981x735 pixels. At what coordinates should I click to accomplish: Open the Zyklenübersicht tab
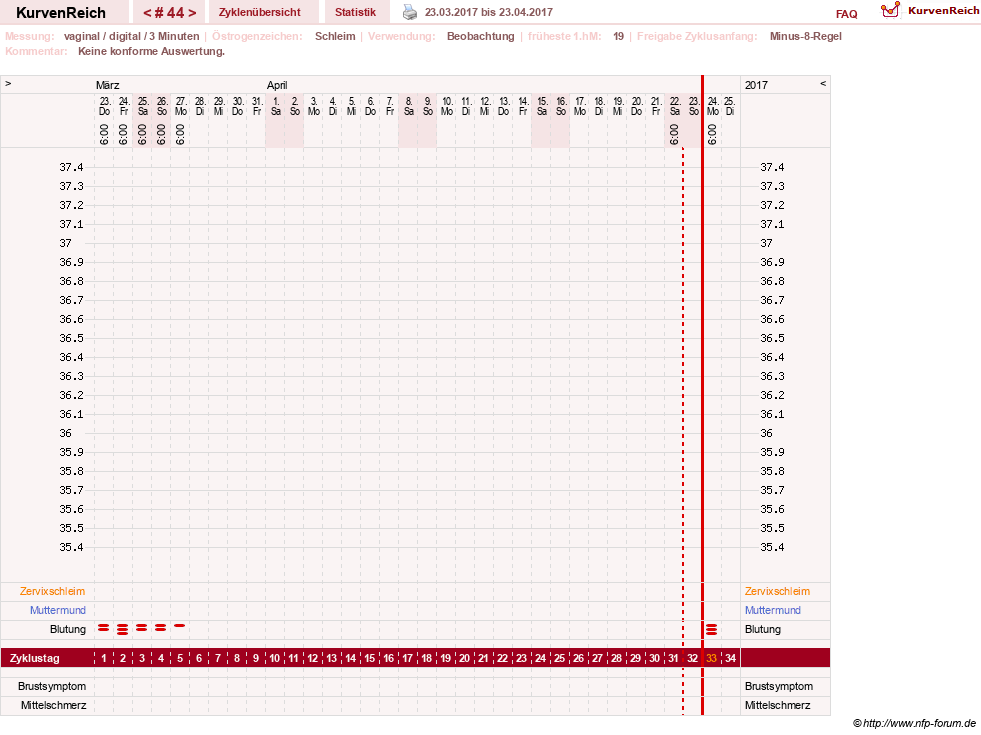[x=260, y=13]
